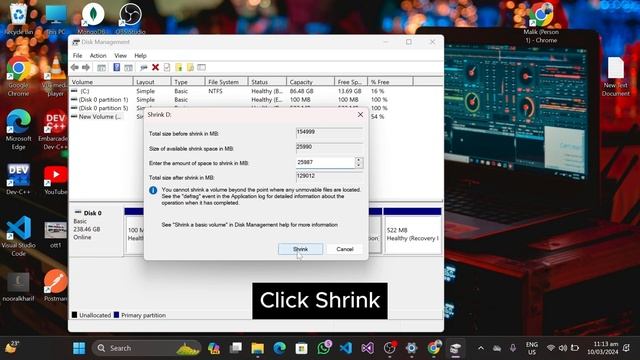Sort by the Layout column header
This screenshot has width=640, height=360.
152,82
